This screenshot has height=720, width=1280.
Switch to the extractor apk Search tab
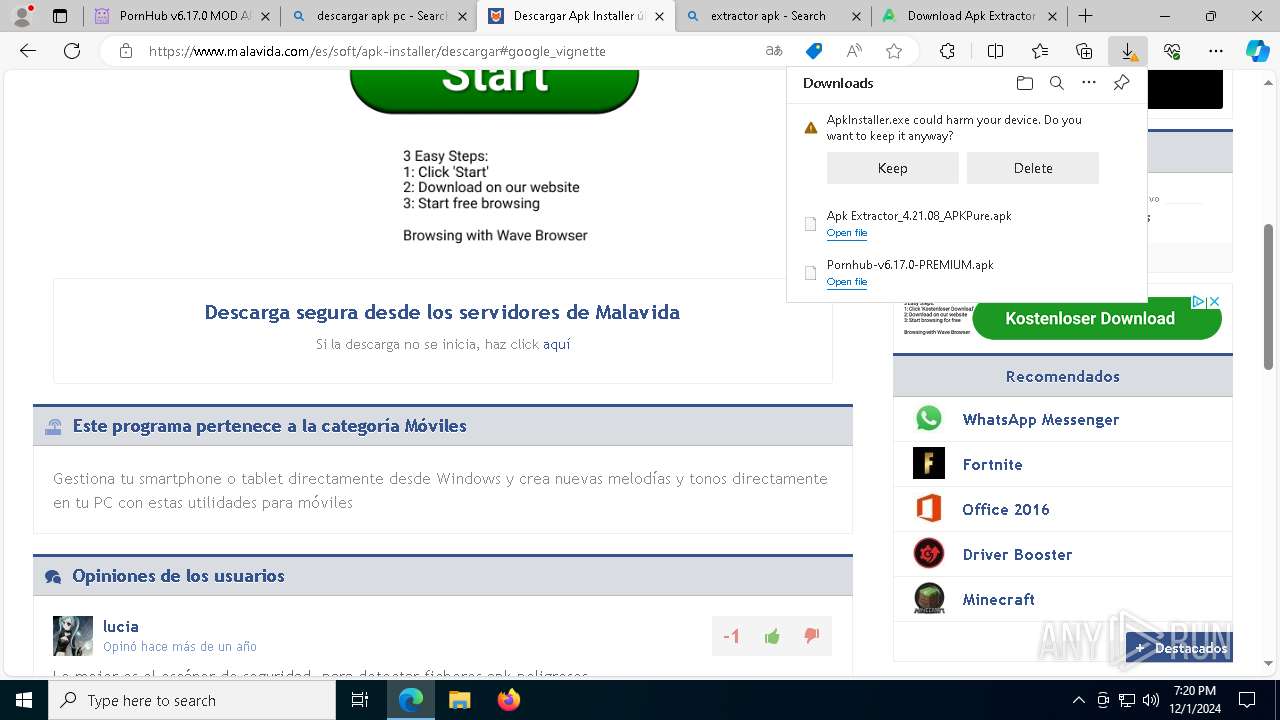click(x=772, y=16)
